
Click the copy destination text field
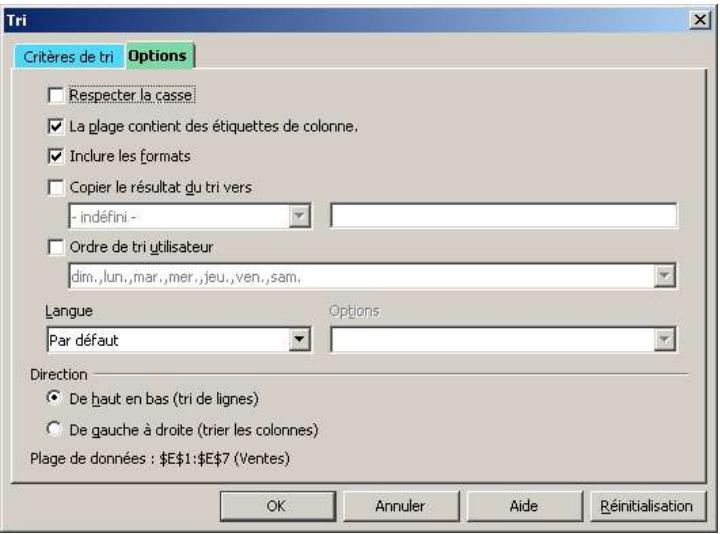pos(503,216)
